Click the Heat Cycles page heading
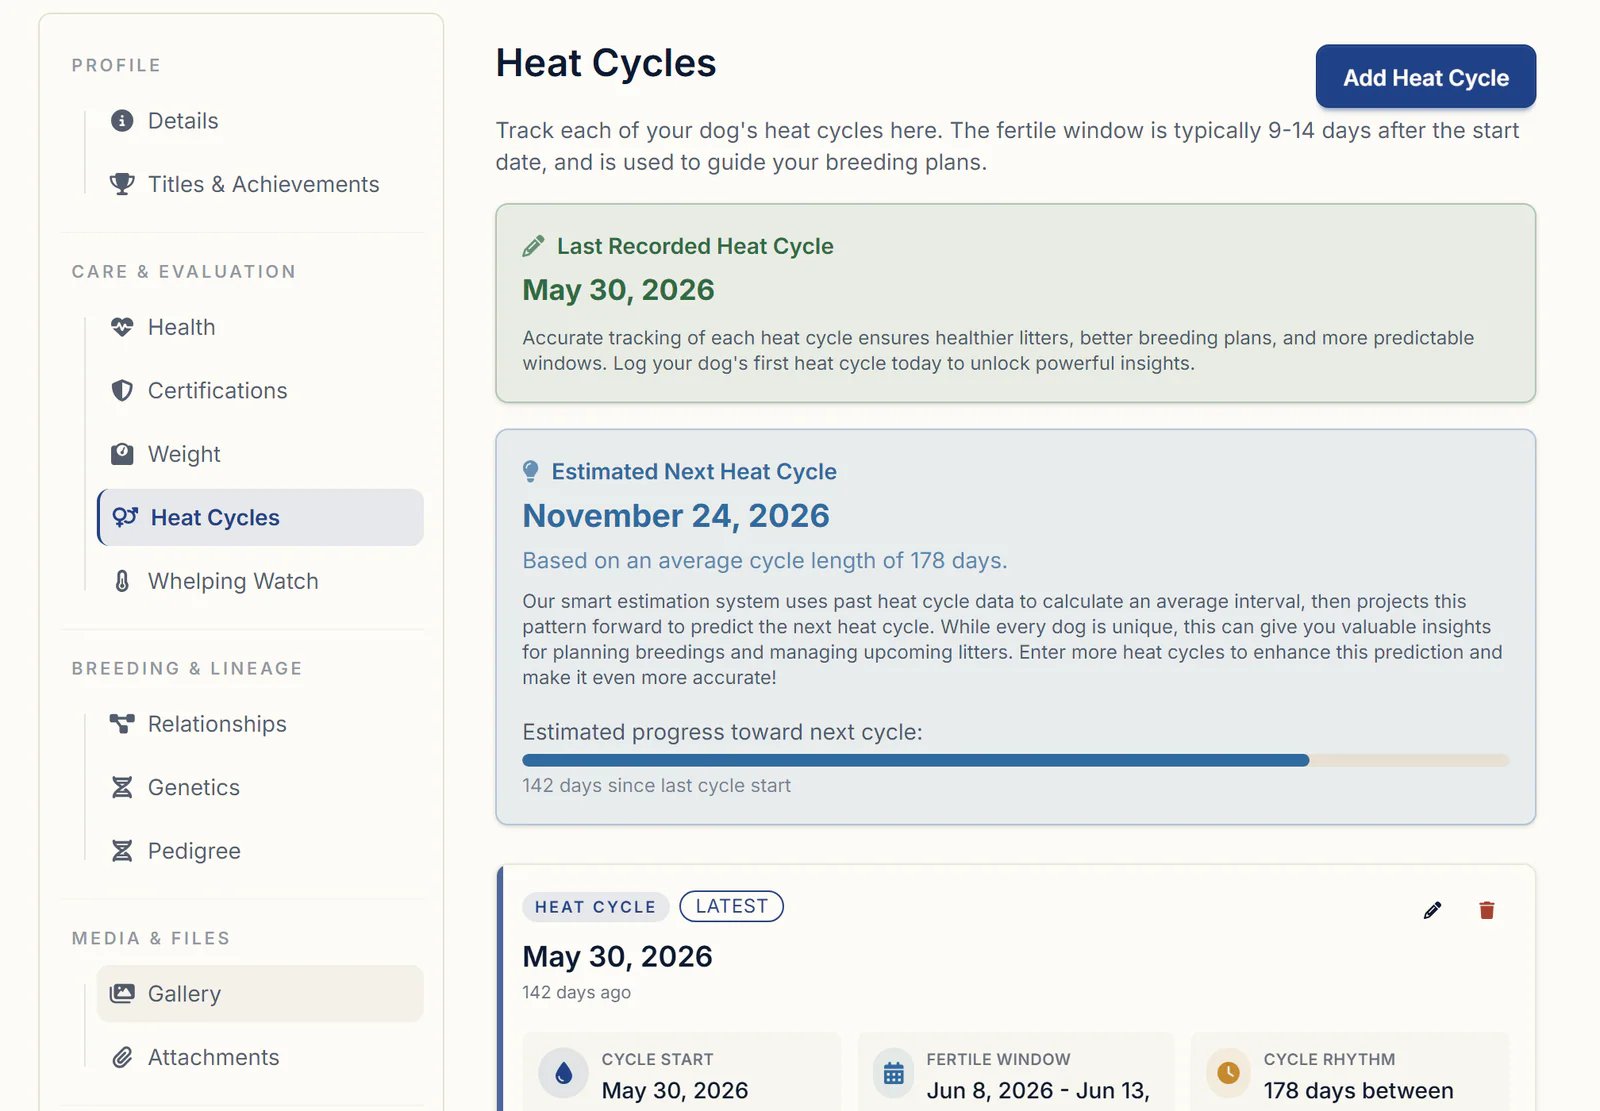Viewport: 1600px width, 1111px height. pos(606,64)
